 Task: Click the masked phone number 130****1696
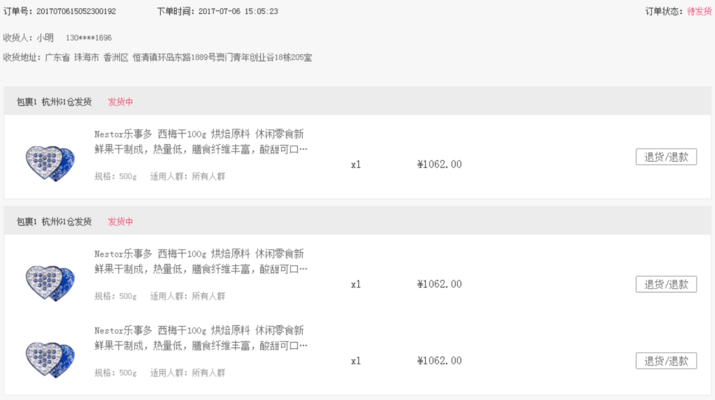click(89, 37)
